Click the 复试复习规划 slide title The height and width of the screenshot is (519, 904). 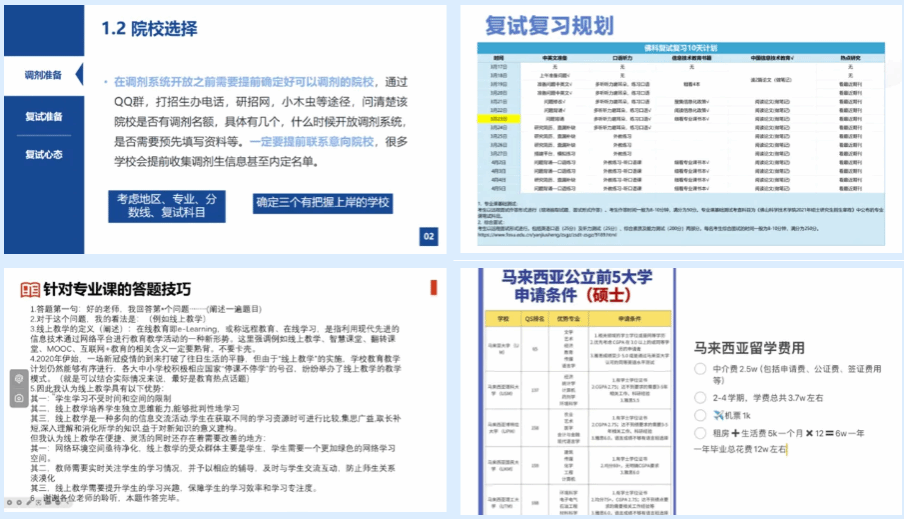pyautogui.click(x=549, y=26)
